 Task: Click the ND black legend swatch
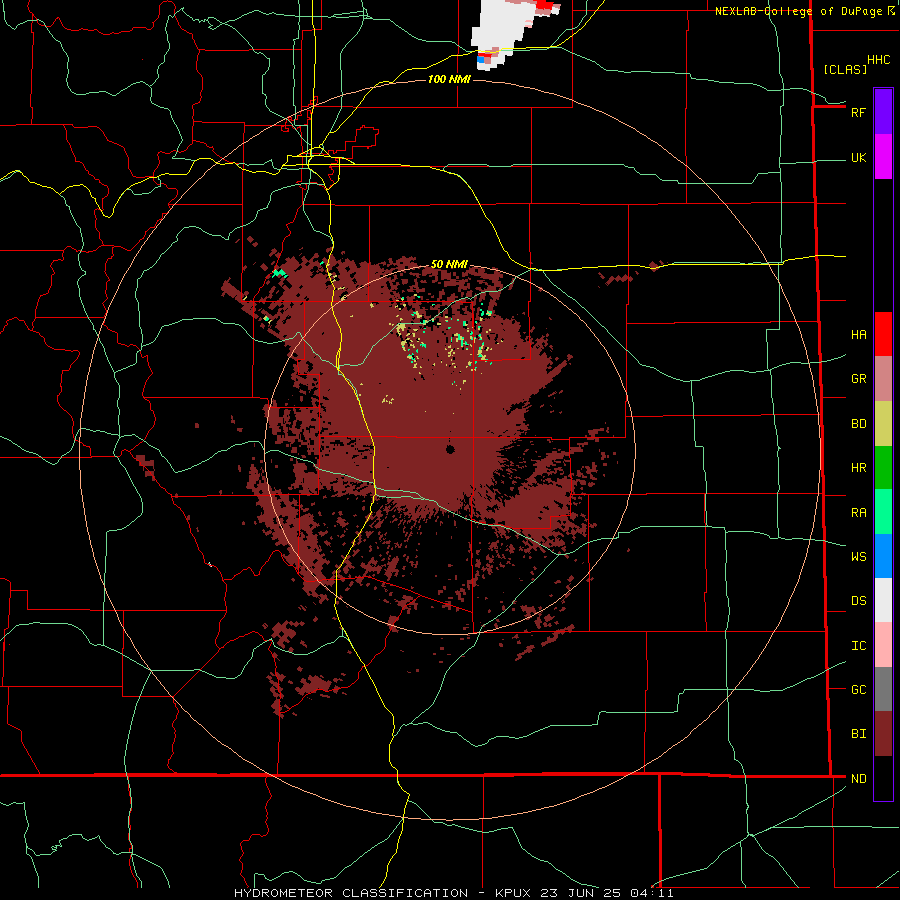tap(883, 778)
